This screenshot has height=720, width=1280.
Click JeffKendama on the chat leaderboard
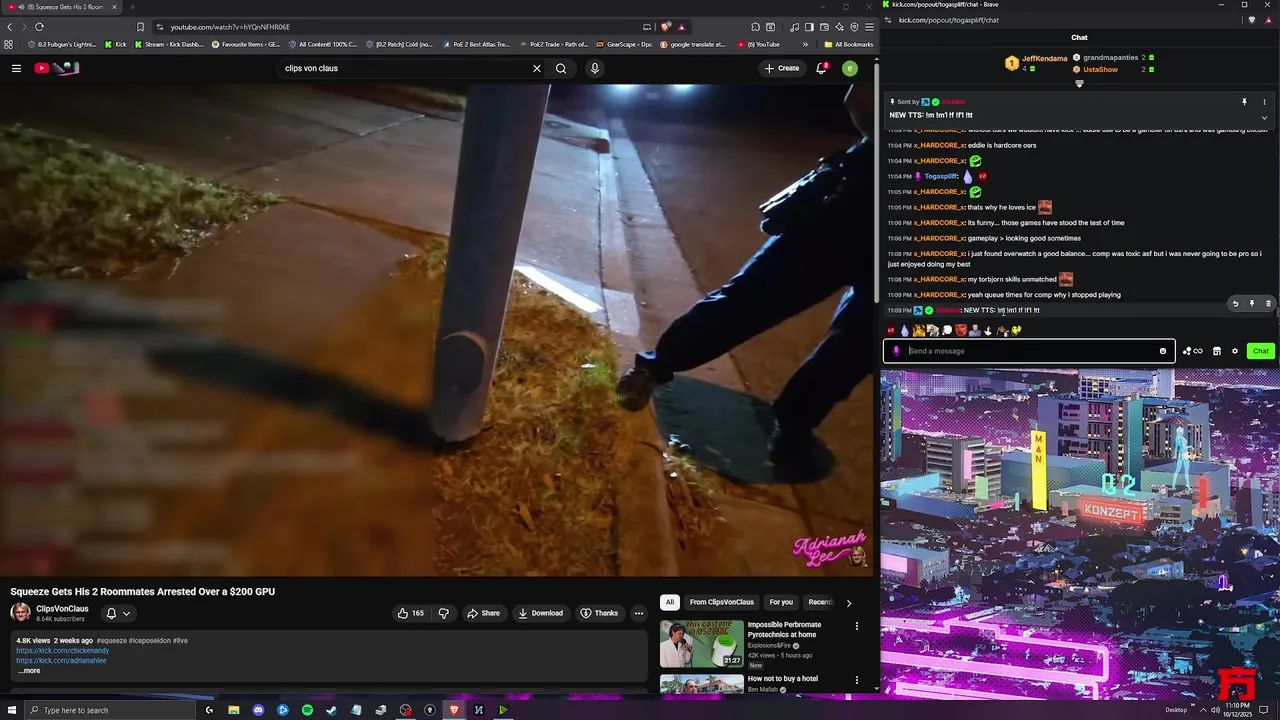coord(1044,59)
